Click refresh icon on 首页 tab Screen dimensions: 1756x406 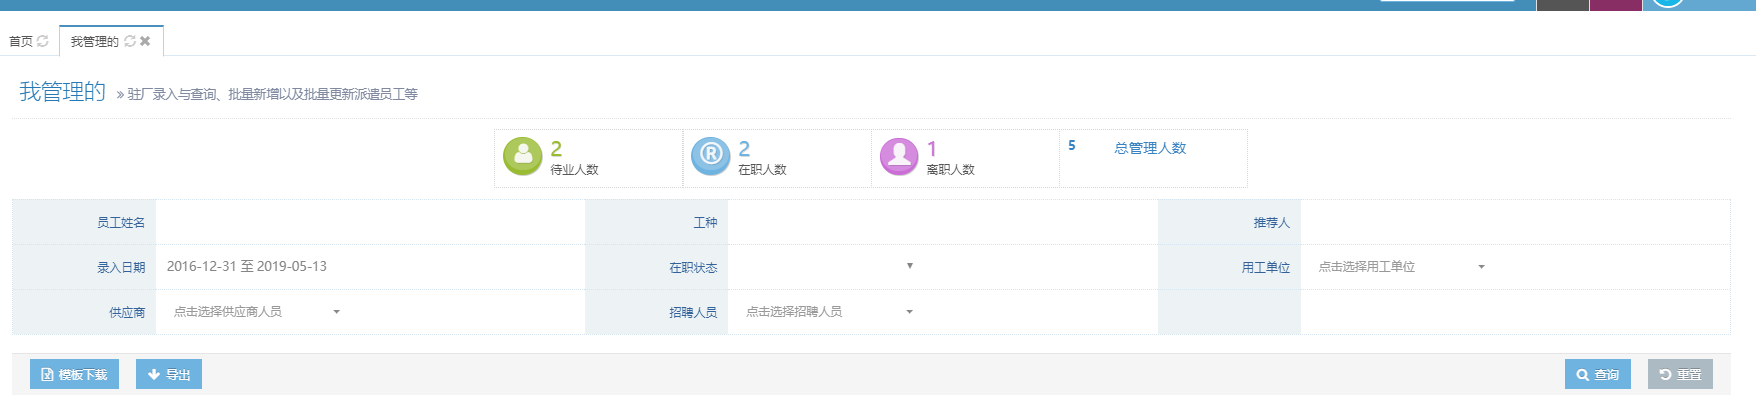(x=43, y=41)
